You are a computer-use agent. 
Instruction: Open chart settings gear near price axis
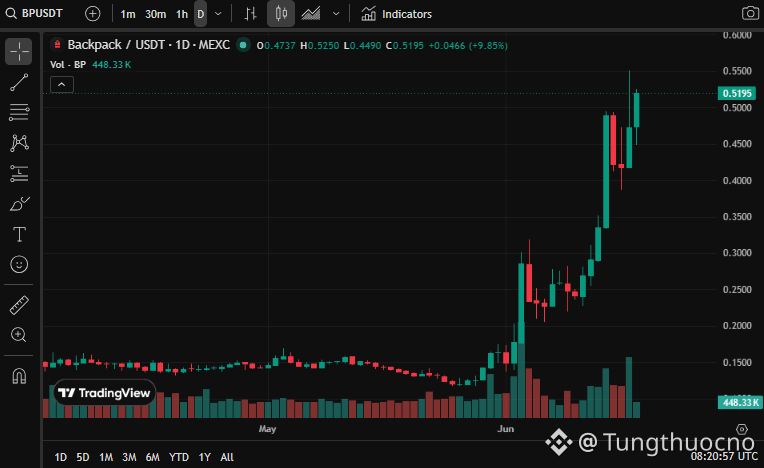click(x=742, y=429)
